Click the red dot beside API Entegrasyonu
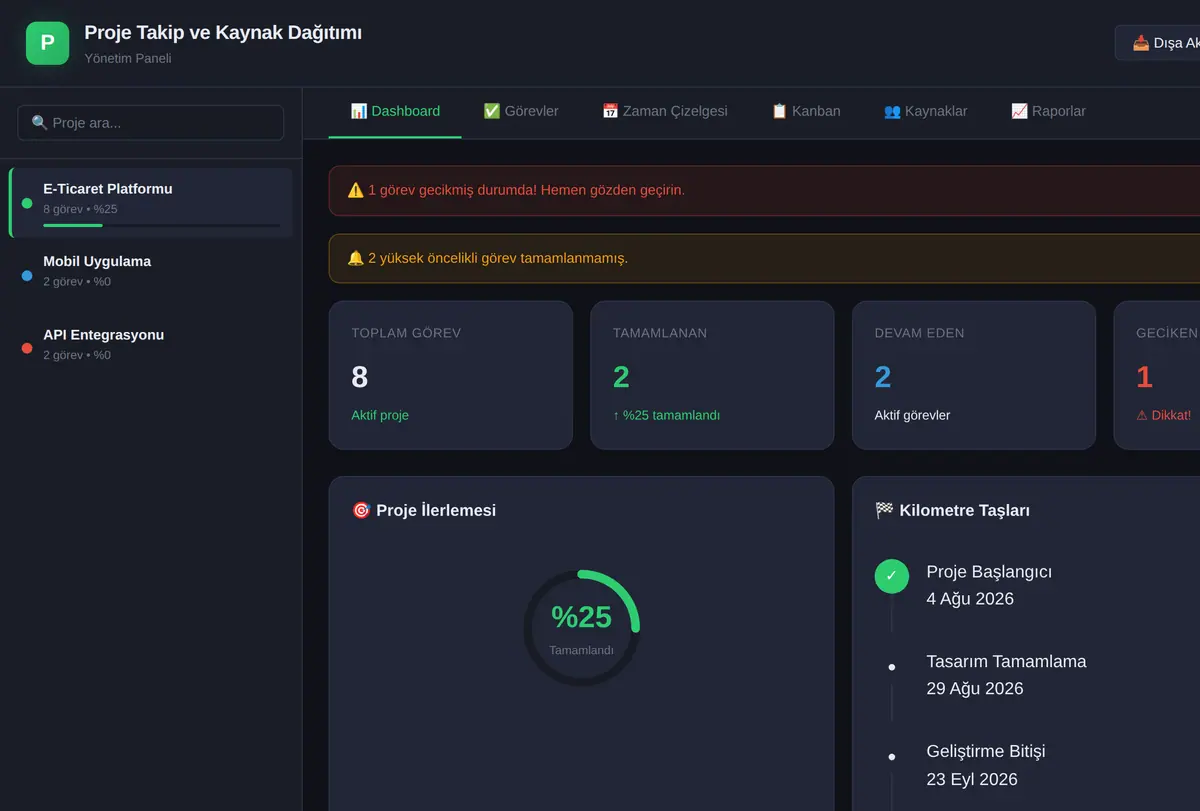This screenshot has height=811, width=1200. pyautogui.click(x=27, y=348)
